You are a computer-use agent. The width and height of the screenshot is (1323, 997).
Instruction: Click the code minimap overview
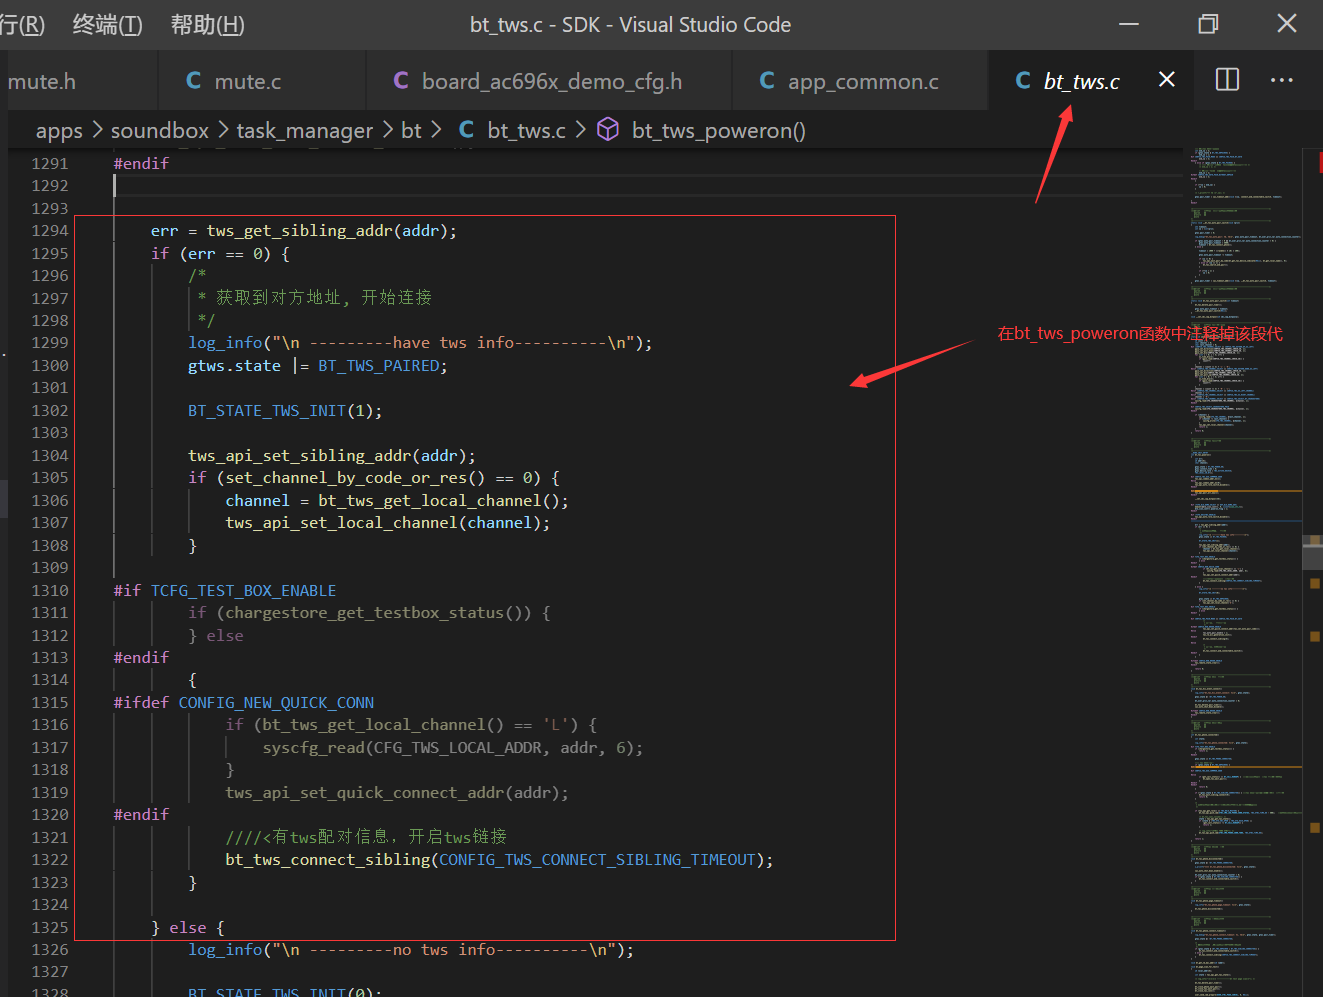(x=1244, y=570)
